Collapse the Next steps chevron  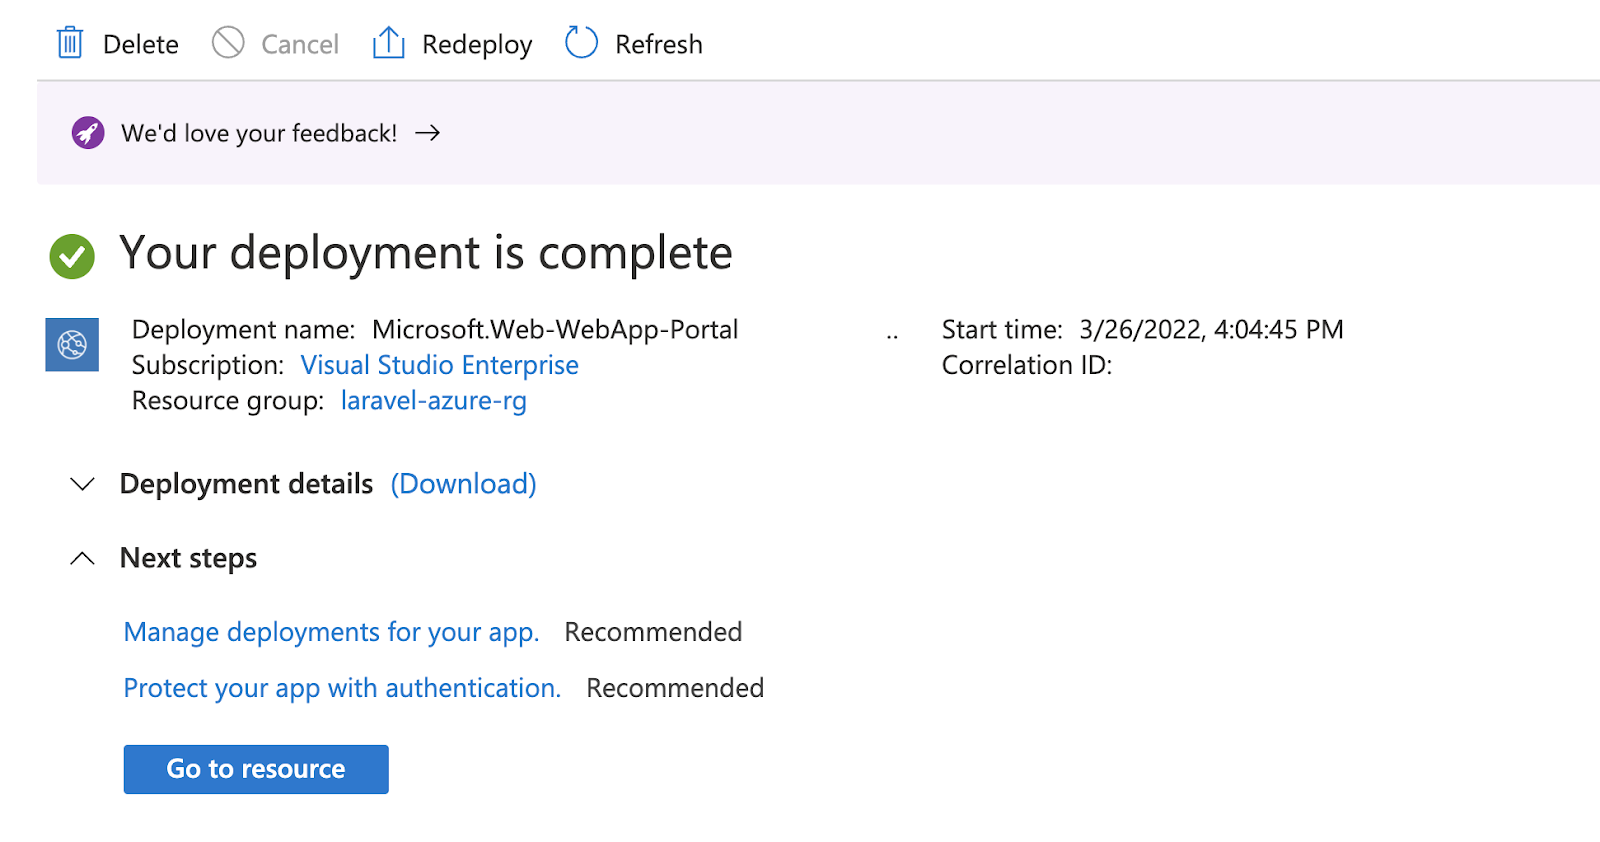pos(82,558)
